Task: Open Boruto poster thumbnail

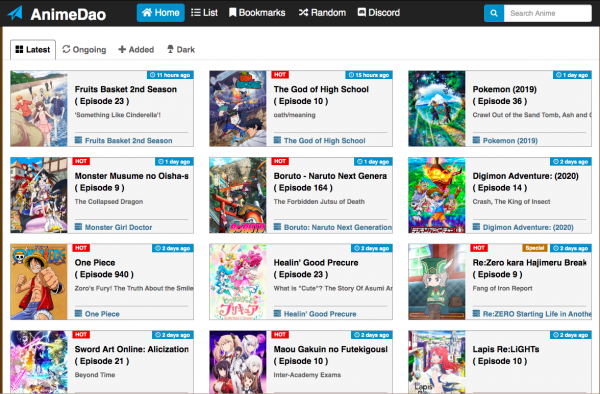Action: coord(238,195)
